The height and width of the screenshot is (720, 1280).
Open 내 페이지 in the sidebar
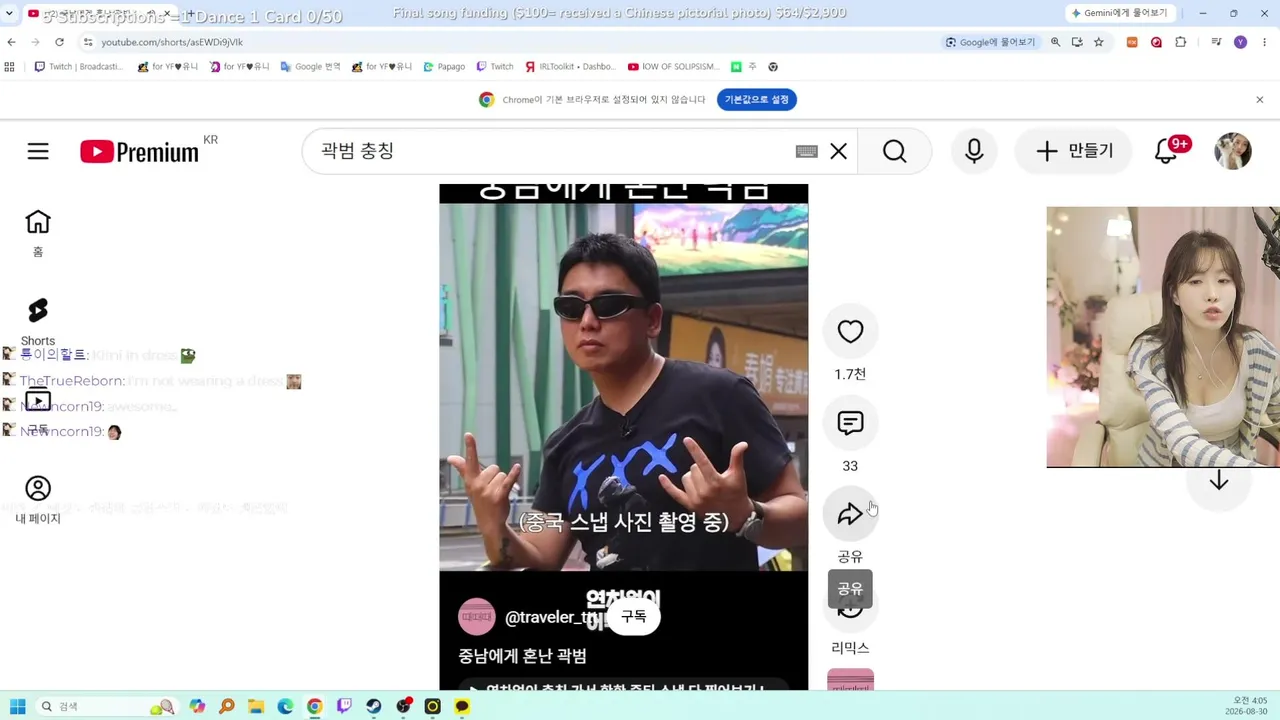tap(38, 500)
